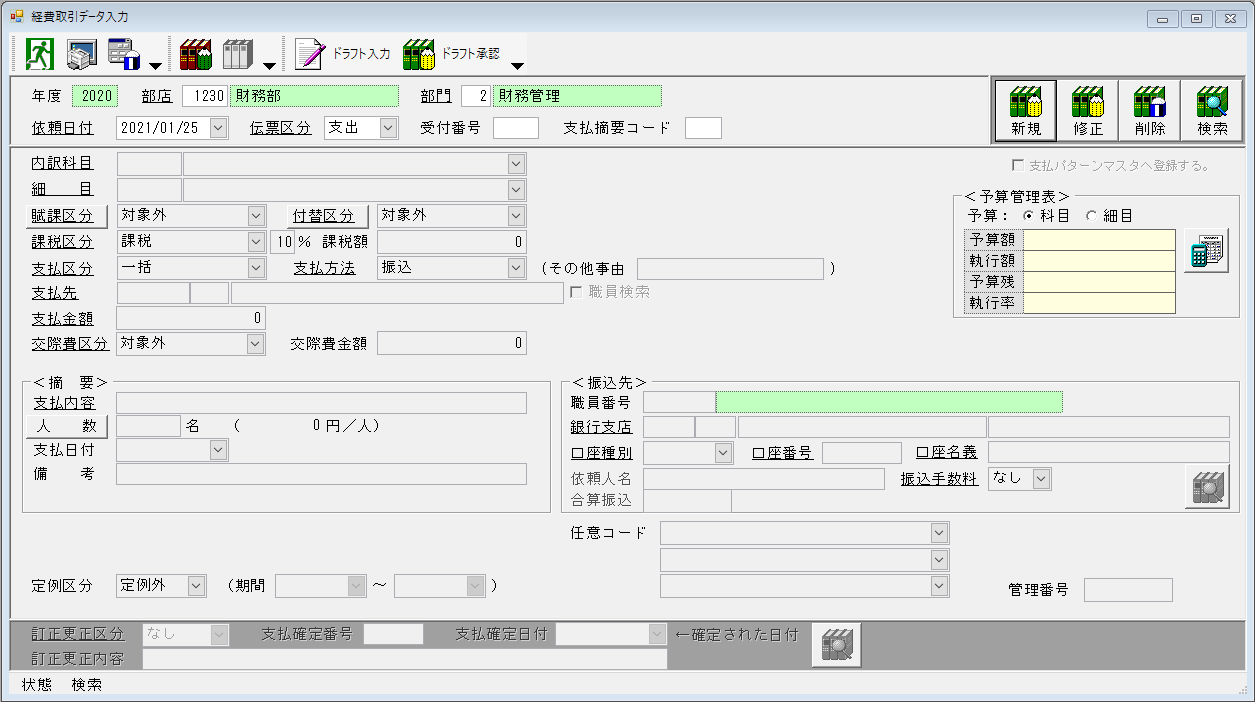Open ドラフト承認 draft approval
This screenshot has height=702, width=1255.
click(x=452, y=53)
